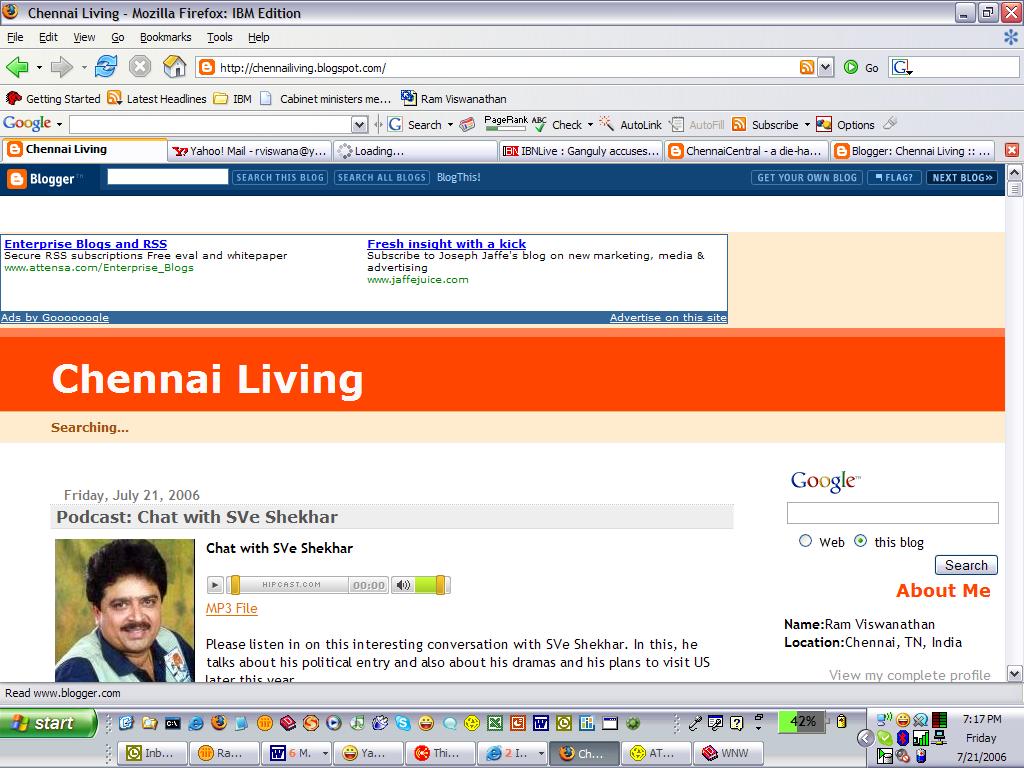This screenshot has width=1024, height=768.
Task: Open 'View my complete profile' link
Action: click(x=910, y=675)
